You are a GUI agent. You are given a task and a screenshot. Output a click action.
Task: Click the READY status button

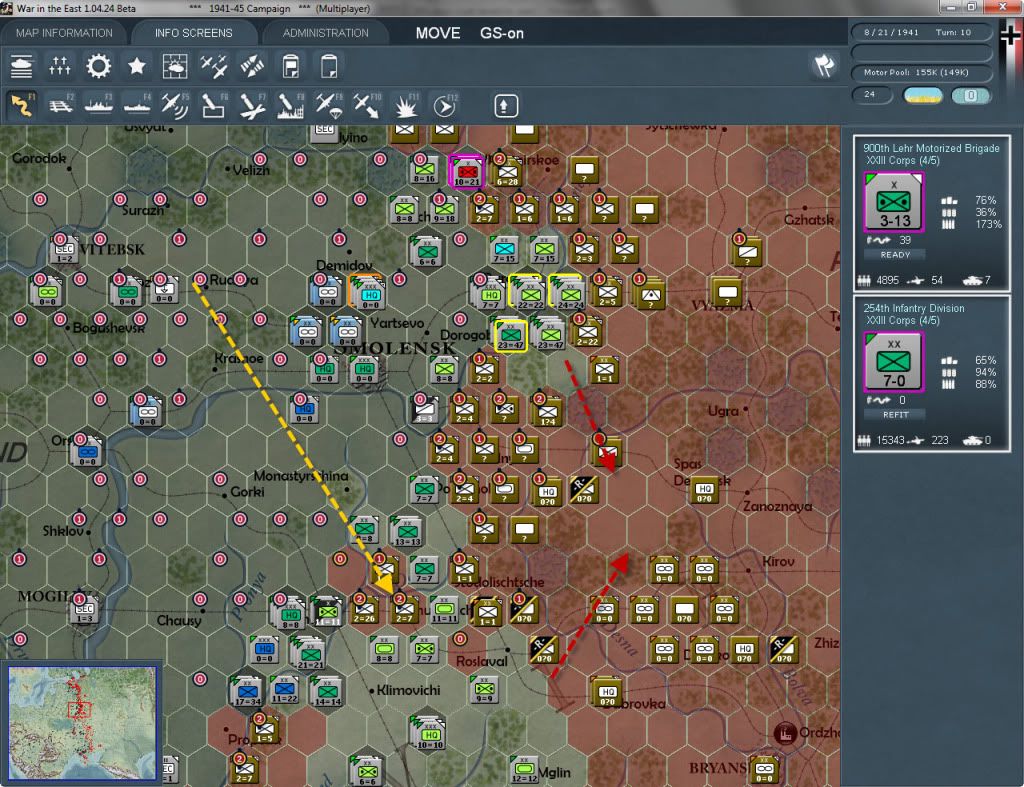[895, 255]
